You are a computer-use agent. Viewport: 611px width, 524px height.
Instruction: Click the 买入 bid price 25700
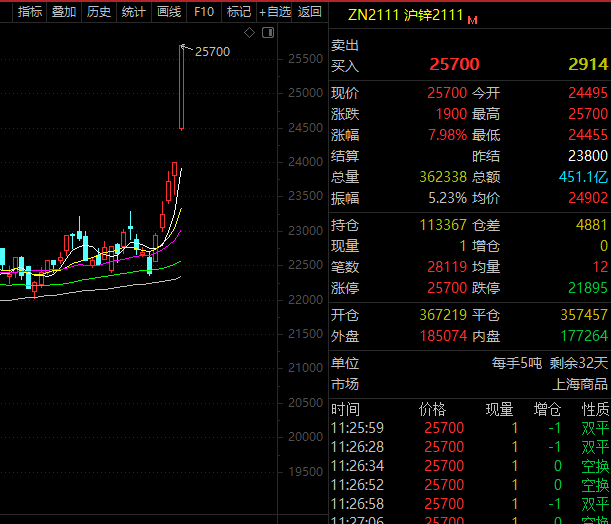(454, 64)
